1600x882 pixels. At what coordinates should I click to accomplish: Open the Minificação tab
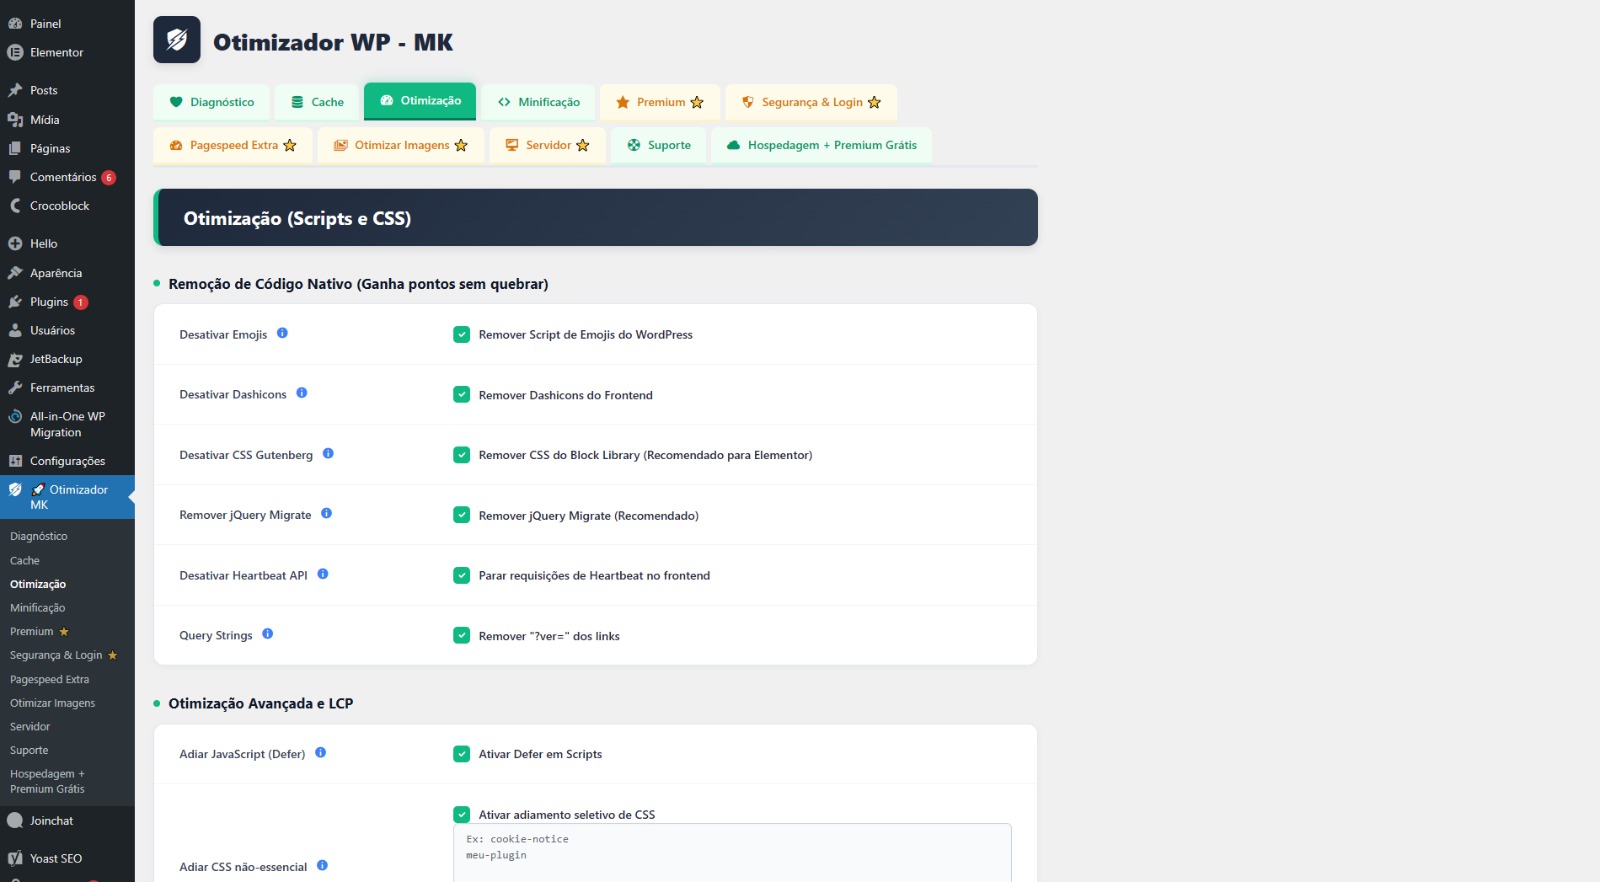[x=538, y=102]
